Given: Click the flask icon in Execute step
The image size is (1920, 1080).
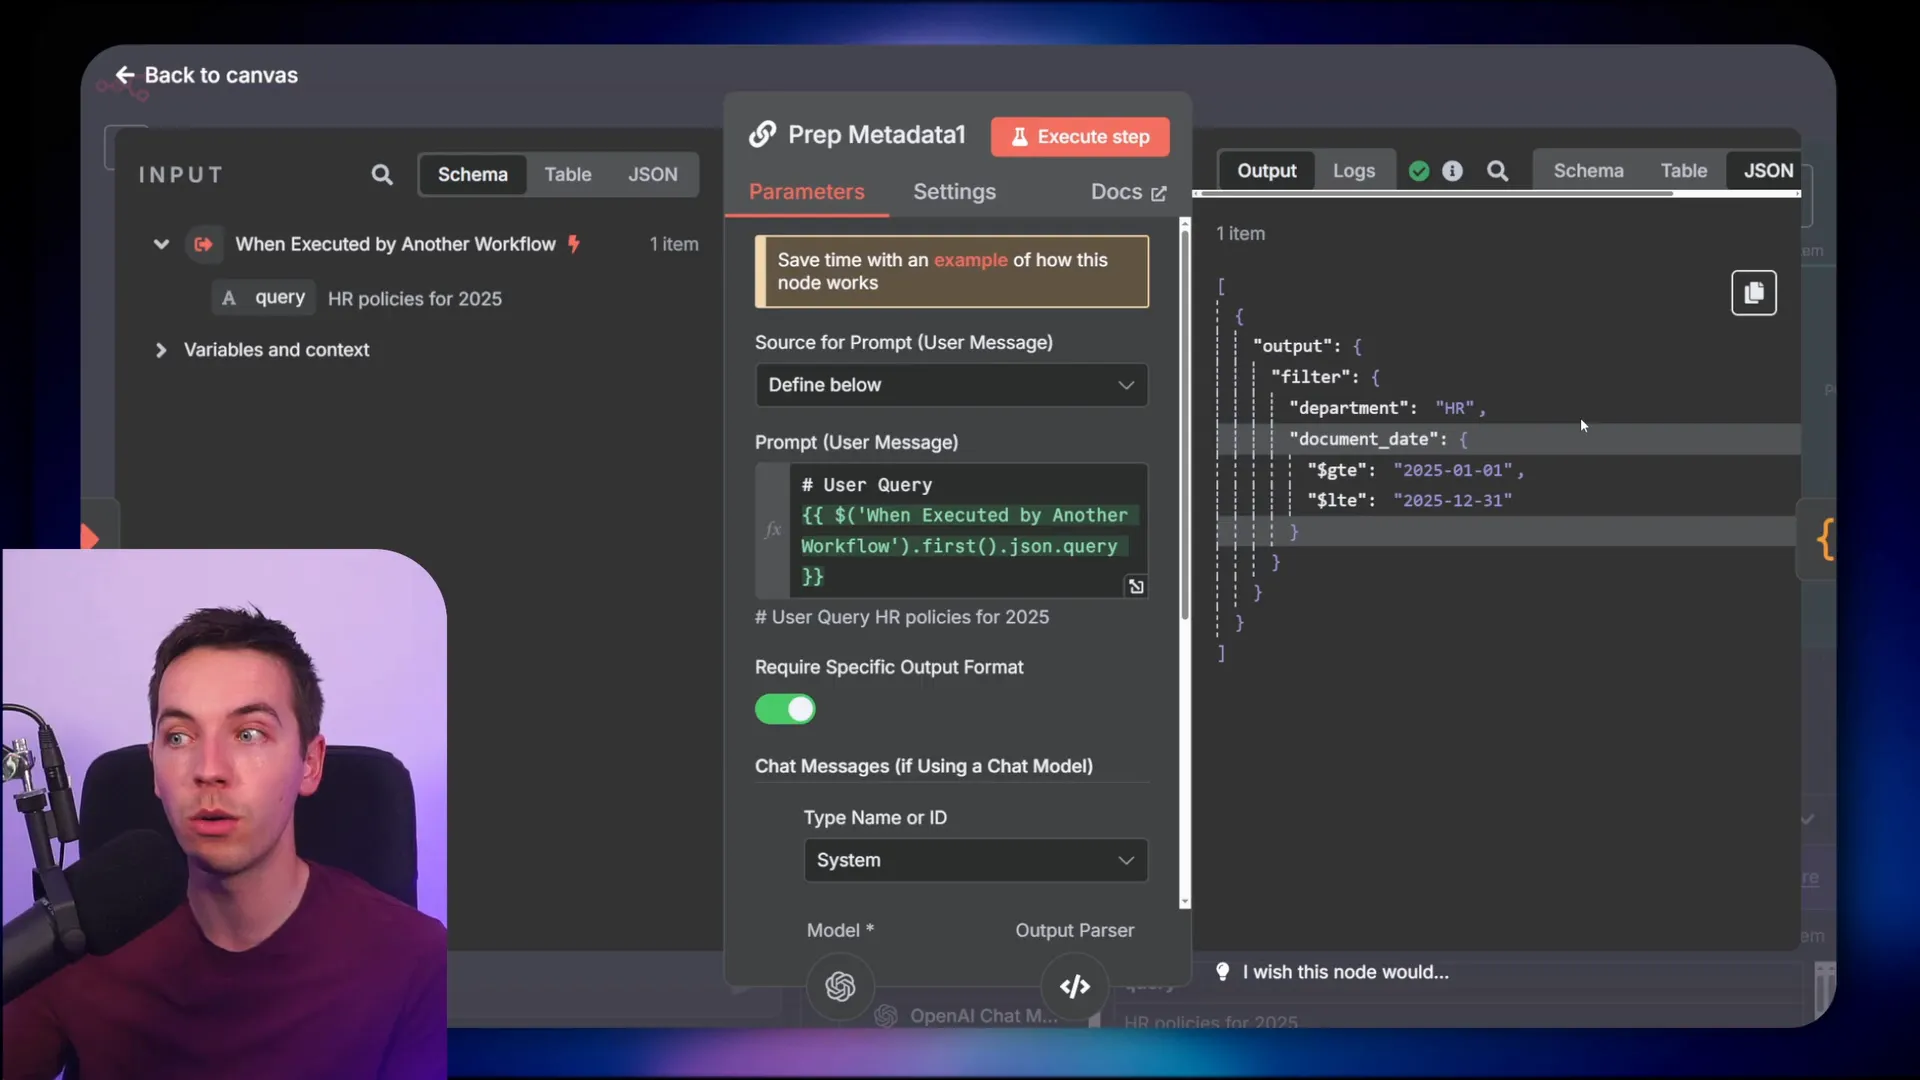Looking at the screenshot, I should (1019, 137).
